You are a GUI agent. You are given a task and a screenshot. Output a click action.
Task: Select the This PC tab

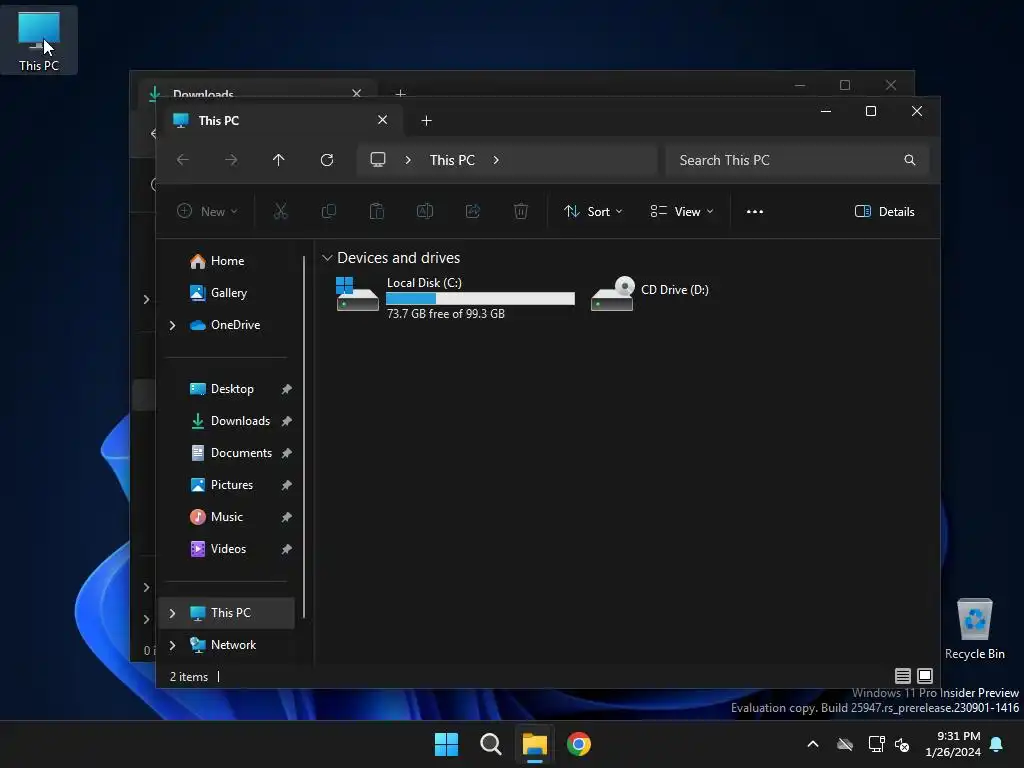click(x=281, y=121)
